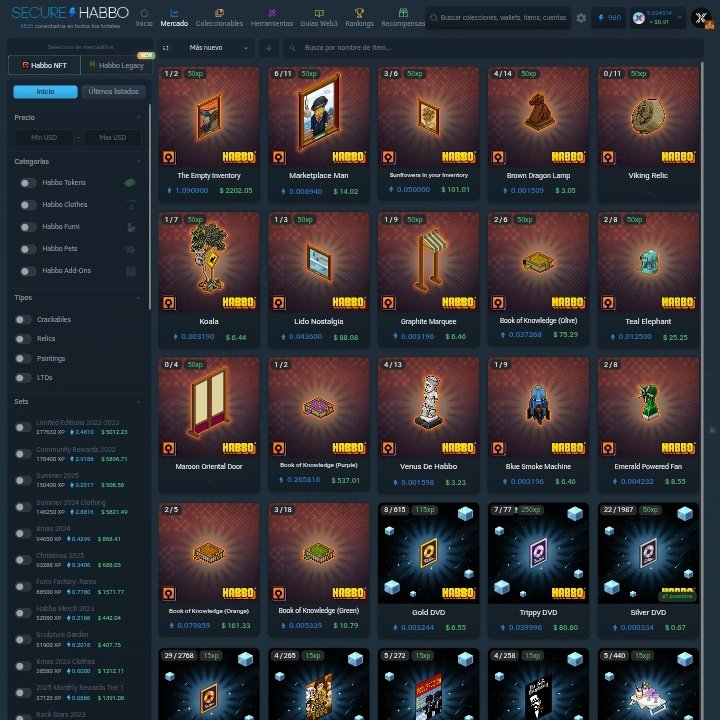Click the HABBO logo on Gold DVD card
The height and width of the screenshot is (720, 720).
click(x=458, y=593)
